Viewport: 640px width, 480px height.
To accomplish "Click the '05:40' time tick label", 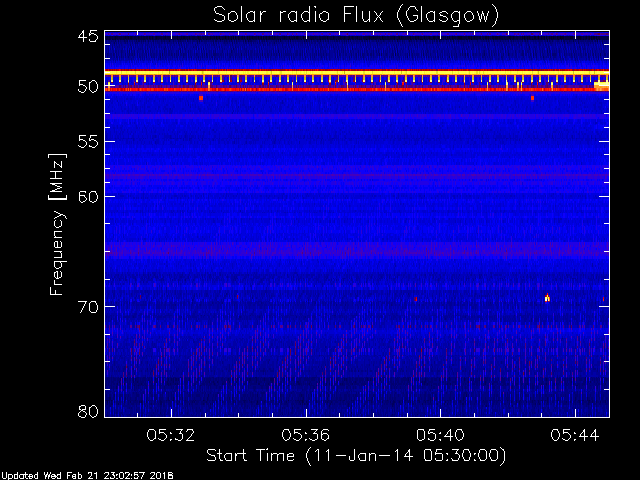I will click(x=440, y=435).
